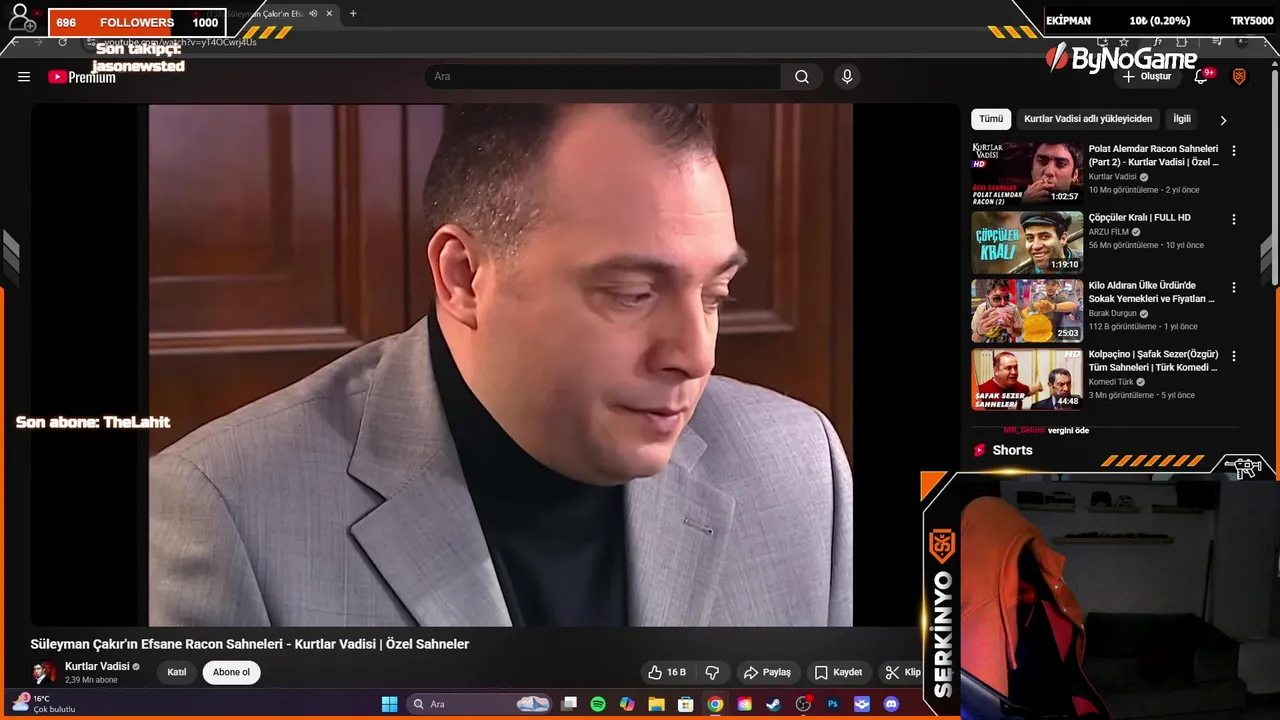Focus the YouTube Ara search field

pos(604,77)
